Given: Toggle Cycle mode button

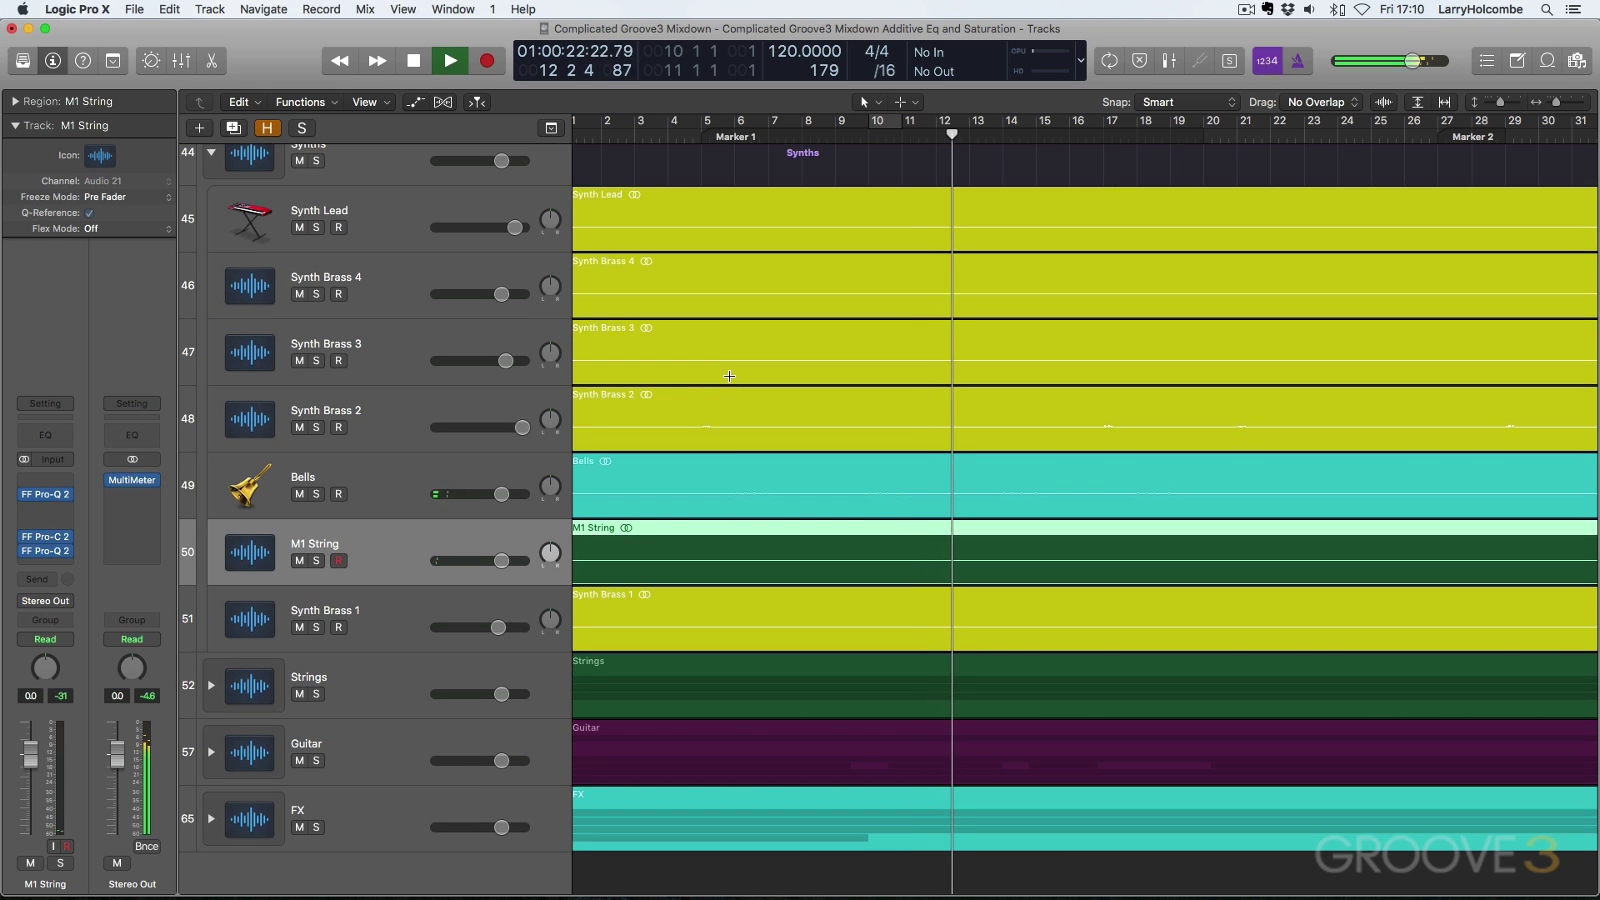Looking at the screenshot, I should (x=1109, y=61).
